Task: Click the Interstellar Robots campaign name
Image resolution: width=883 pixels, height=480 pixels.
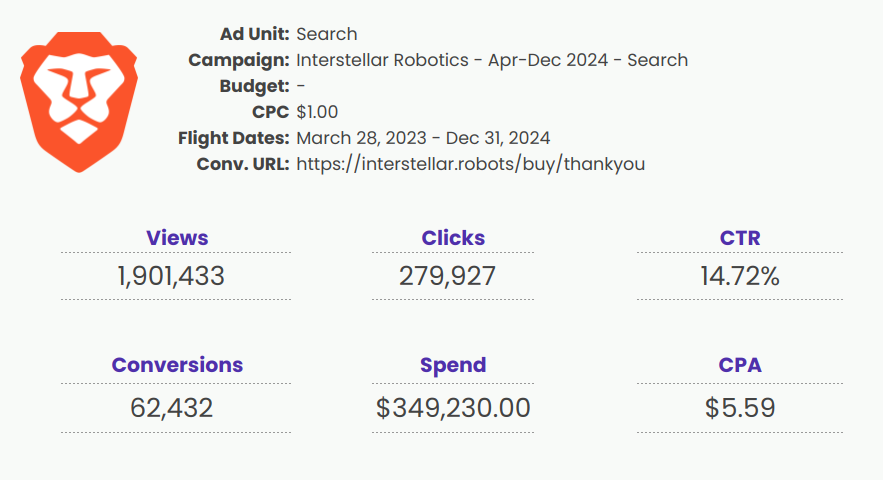Action: (492, 60)
